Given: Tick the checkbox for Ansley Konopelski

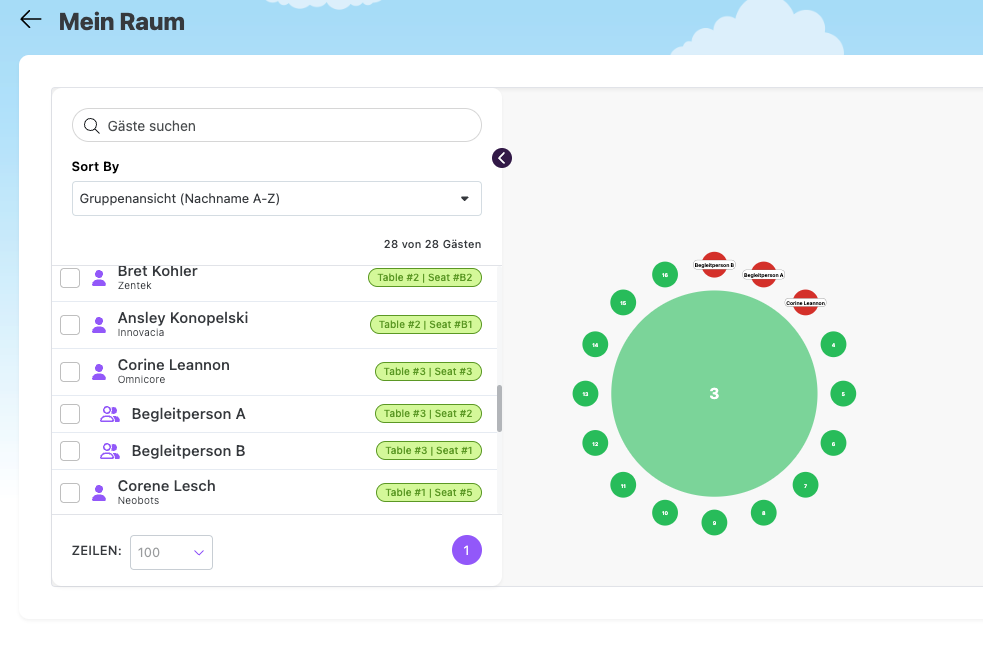Looking at the screenshot, I should coord(70,325).
